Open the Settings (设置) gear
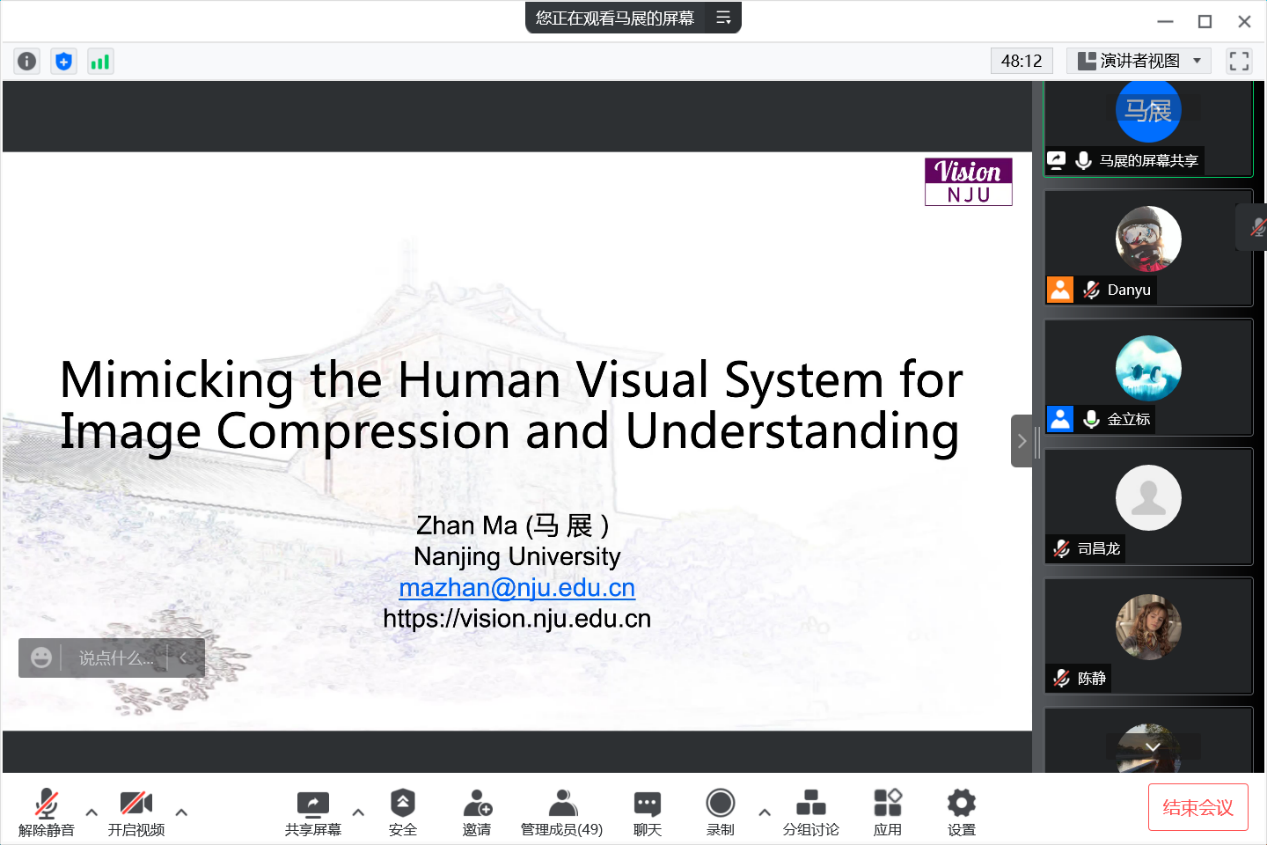 pyautogui.click(x=961, y=812)
